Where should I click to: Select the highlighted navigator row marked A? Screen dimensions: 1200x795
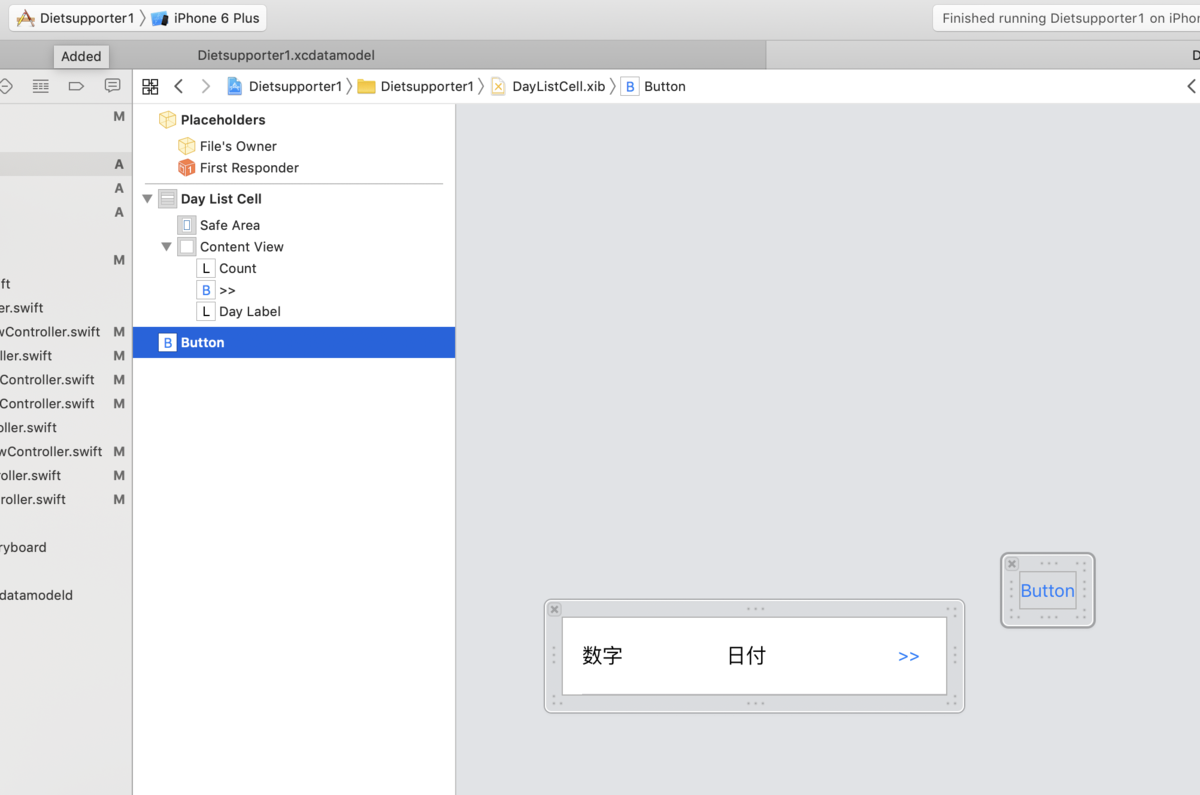tap(65, 164)
